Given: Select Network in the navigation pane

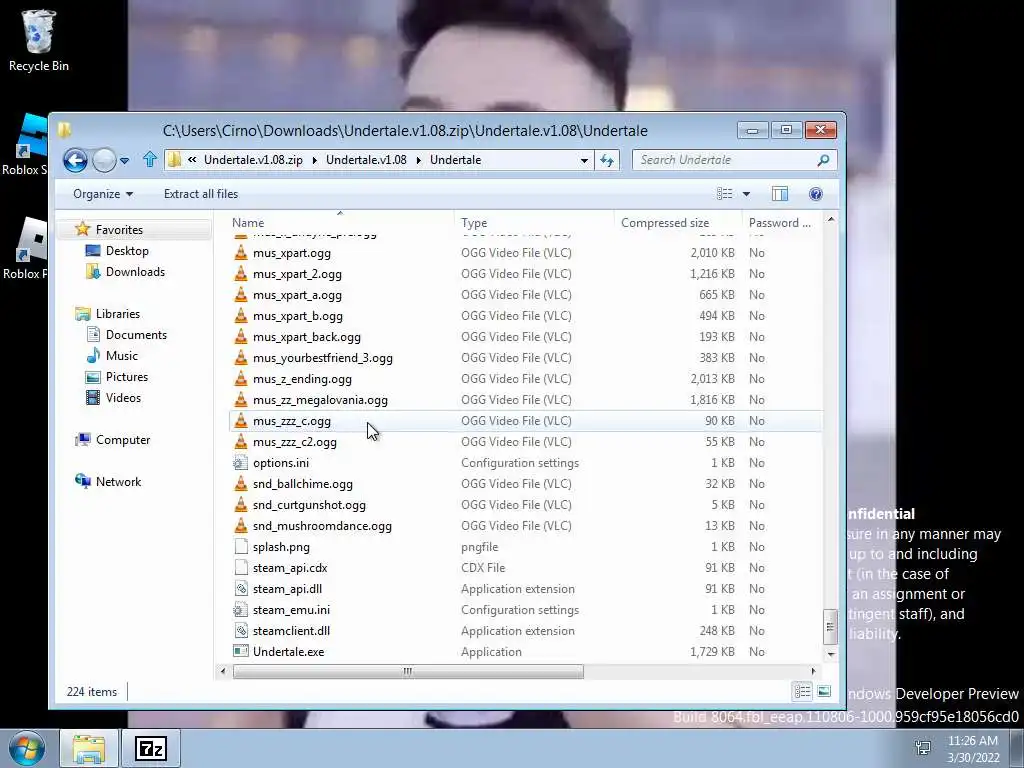Looking at the screenshot, I should (x=118, y=481).
